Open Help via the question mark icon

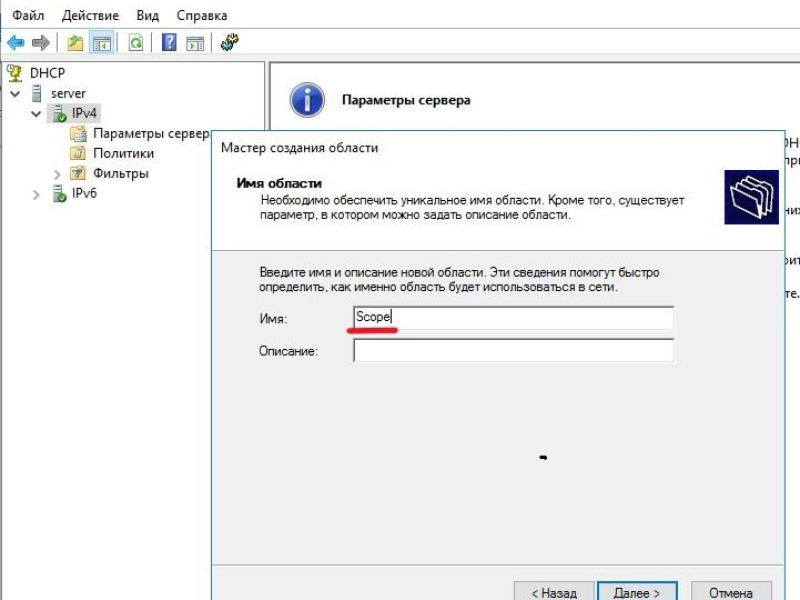[x=169, y=42]
